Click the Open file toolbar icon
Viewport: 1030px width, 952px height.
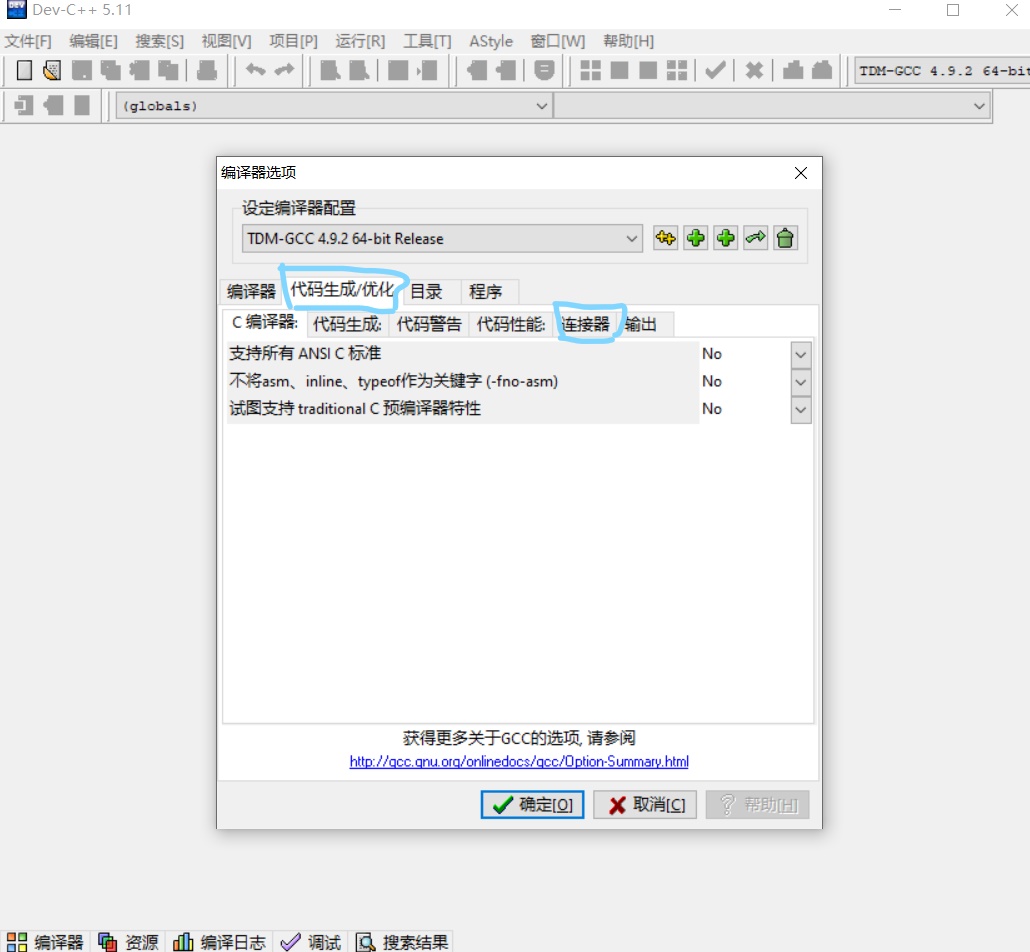click(52, 70)
